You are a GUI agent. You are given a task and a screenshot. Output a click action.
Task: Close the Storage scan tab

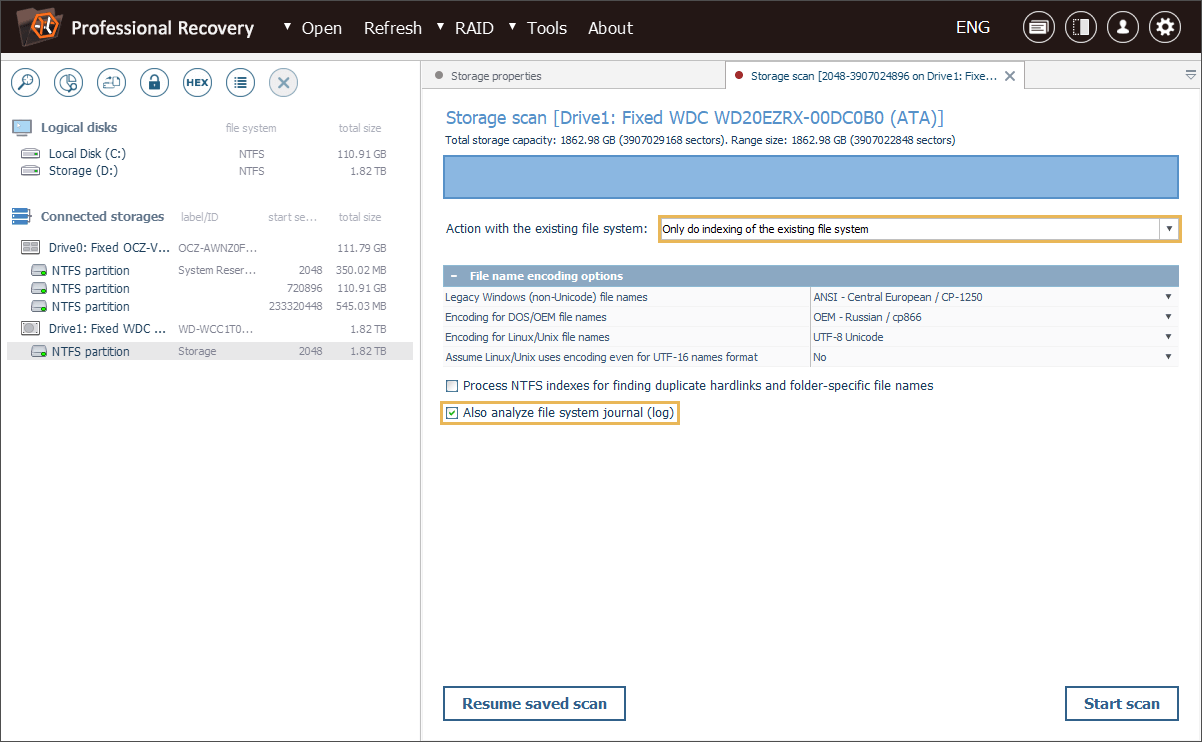pos(1010,76)
